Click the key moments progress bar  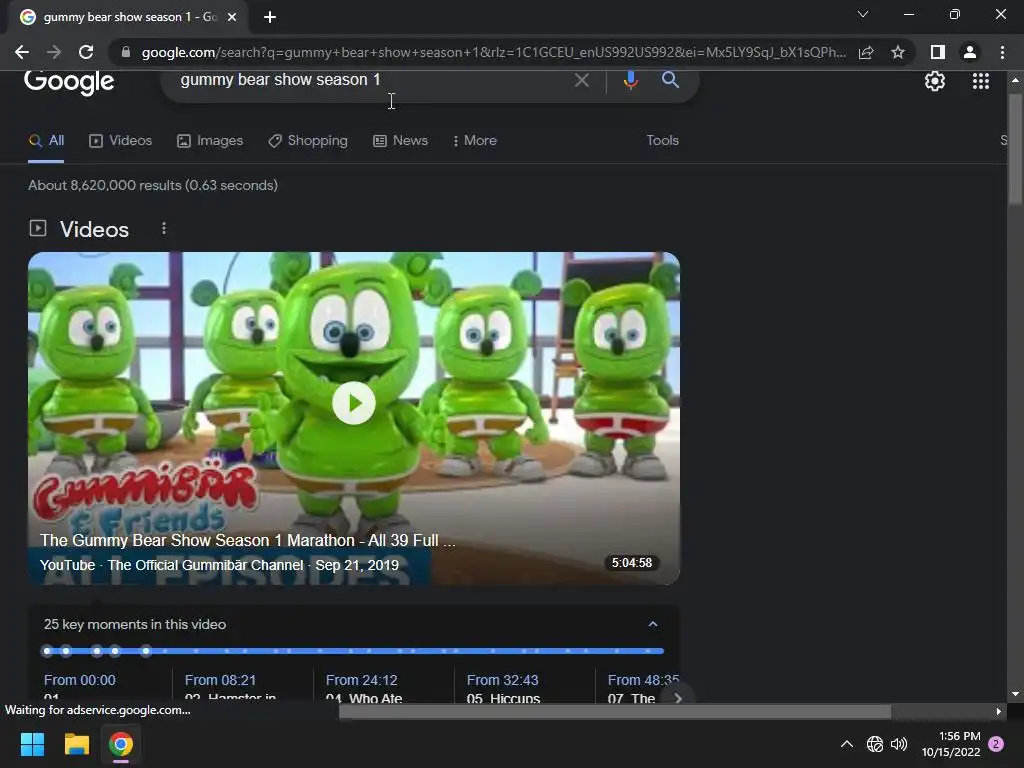(354, 650)
